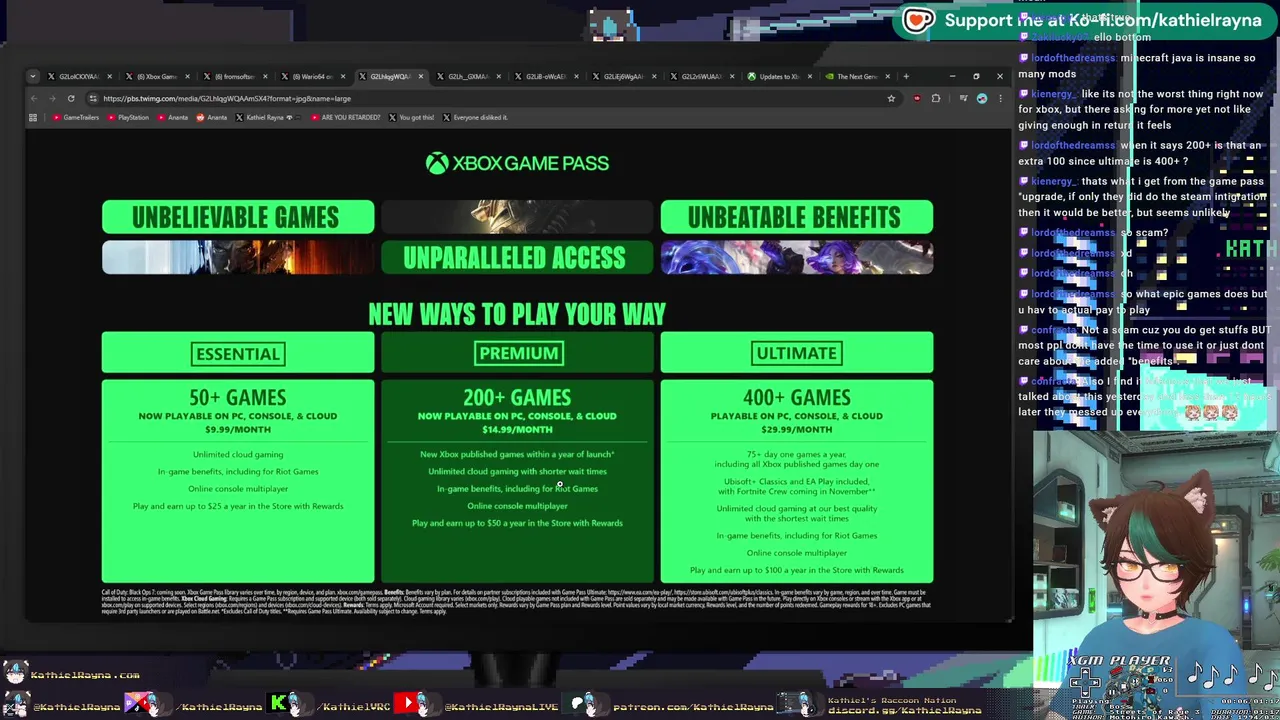Close The Next Gen tab
Viewport: 1280px width, 720px height.
(887, 76)
